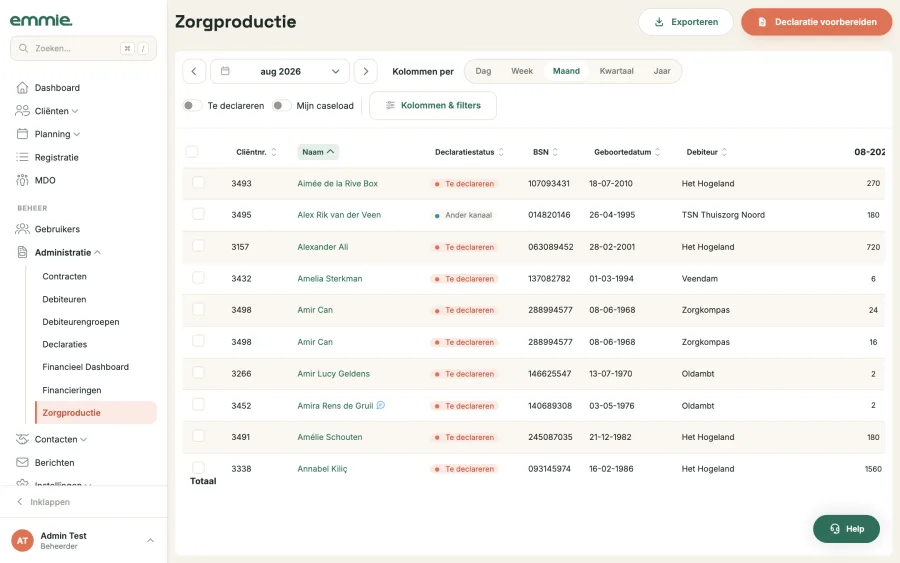Click the MDO group icon
The width and height of the screenshot is (900, 563).
tap(22, 180)
